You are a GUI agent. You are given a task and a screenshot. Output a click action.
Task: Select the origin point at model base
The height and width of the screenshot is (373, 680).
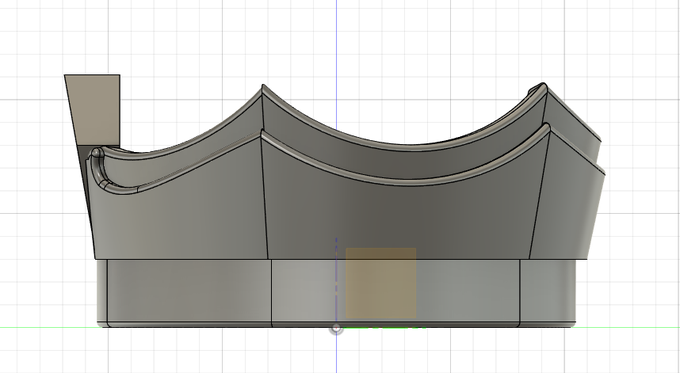[337, 329]
